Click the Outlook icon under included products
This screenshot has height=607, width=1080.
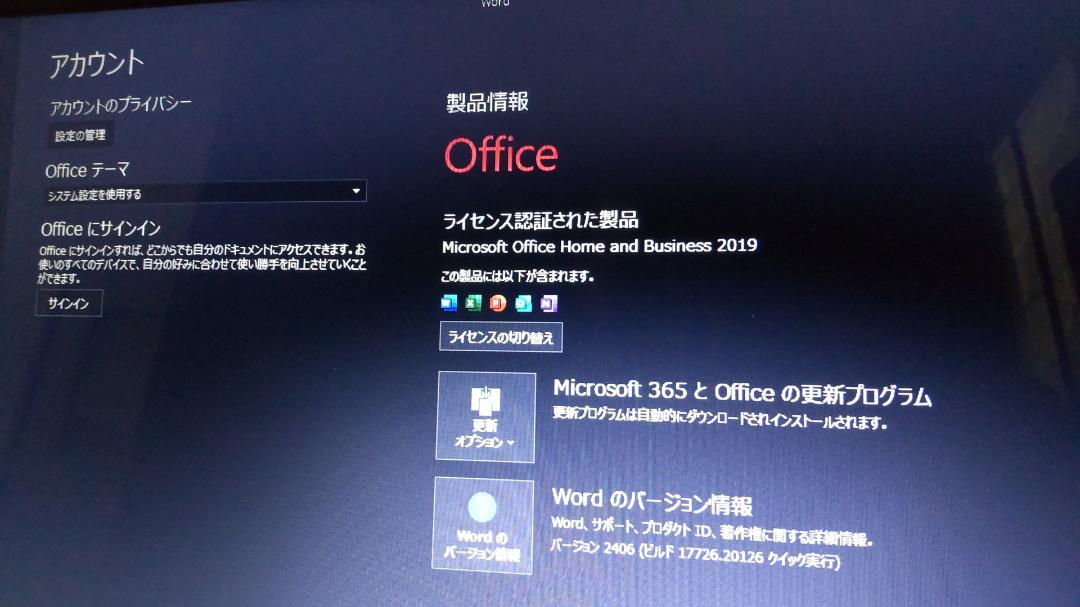[x=523, y=303]
